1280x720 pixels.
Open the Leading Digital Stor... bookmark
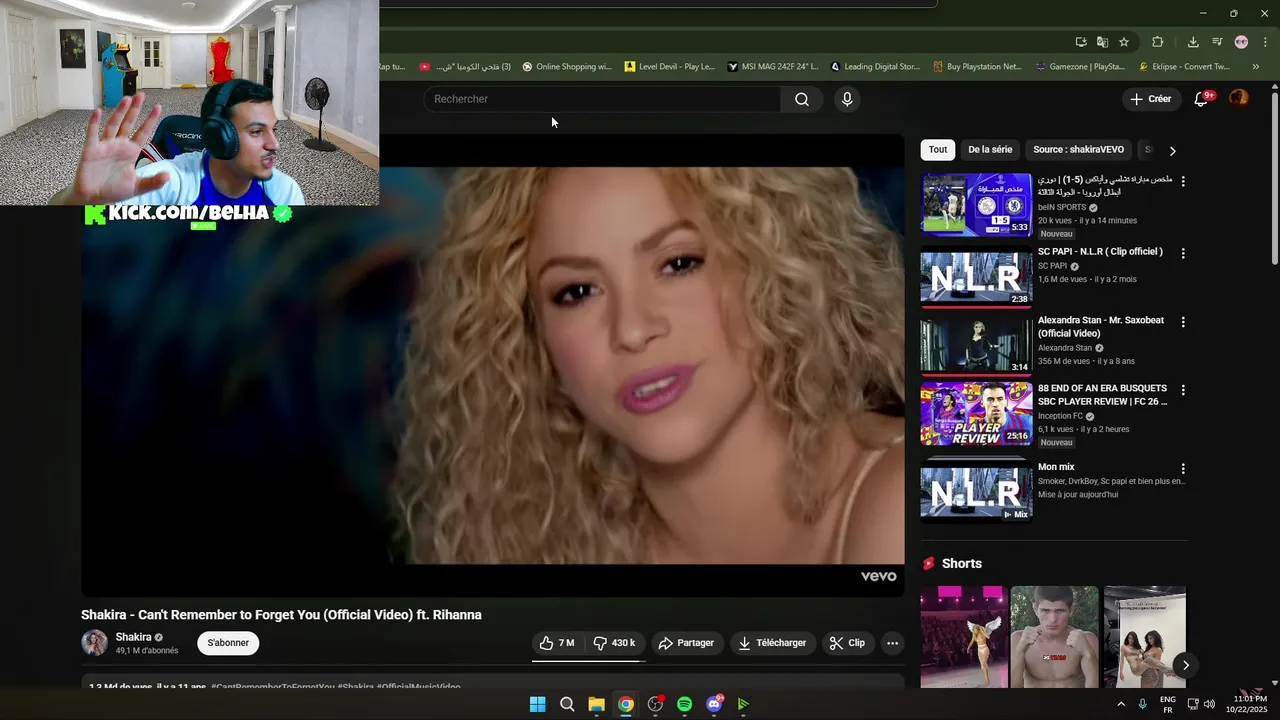coord(874,67)
